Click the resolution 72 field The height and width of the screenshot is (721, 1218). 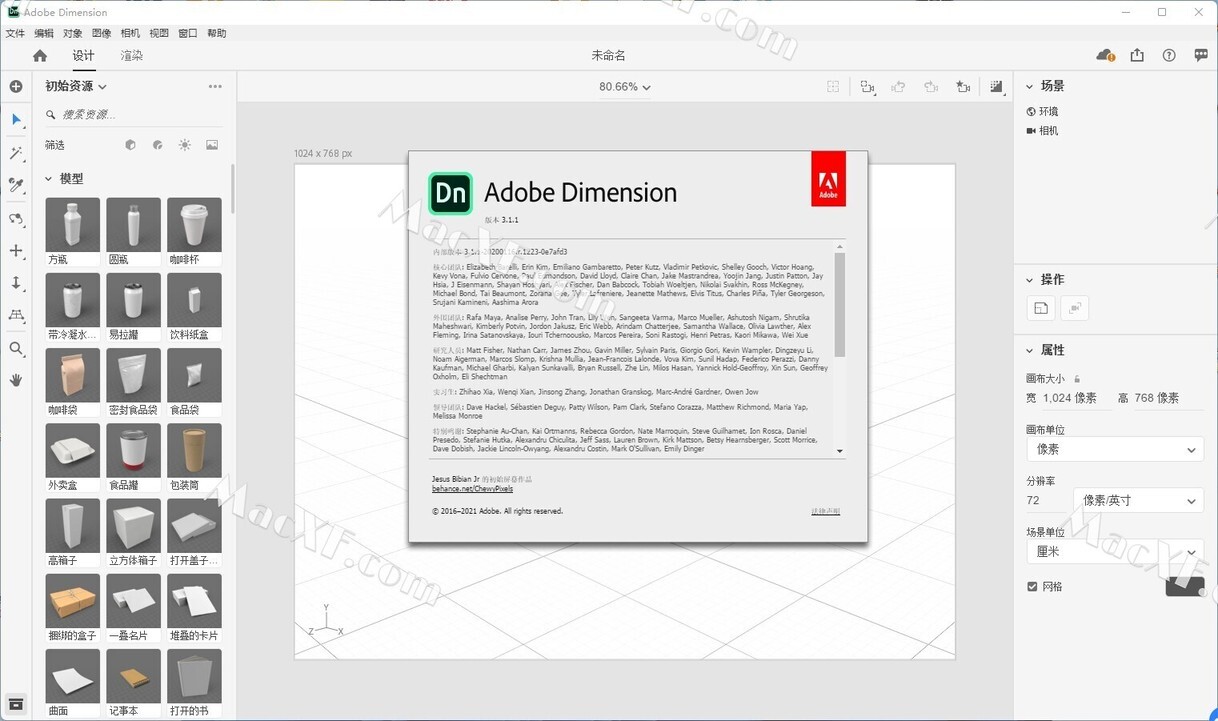coord(1046,500)
